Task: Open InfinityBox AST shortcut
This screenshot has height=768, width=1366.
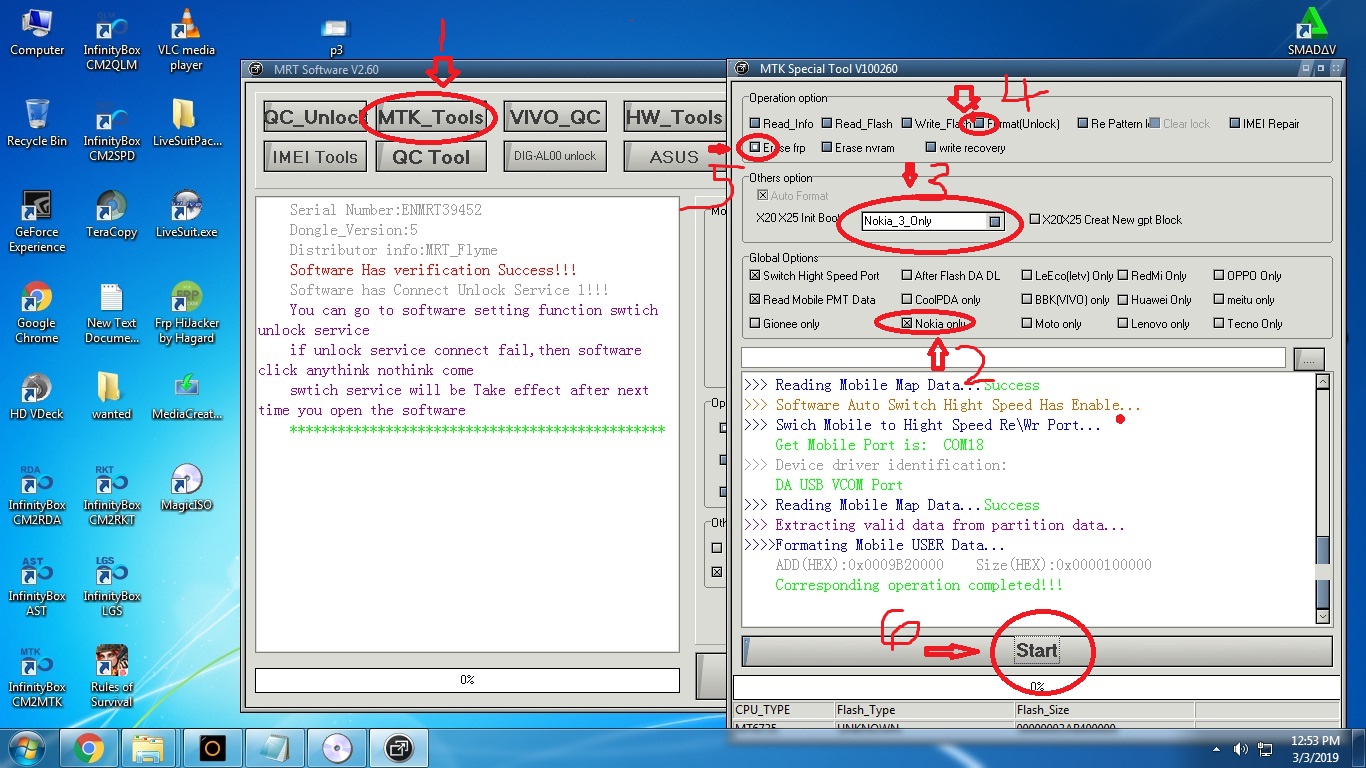Action: (x=37, y=586)
